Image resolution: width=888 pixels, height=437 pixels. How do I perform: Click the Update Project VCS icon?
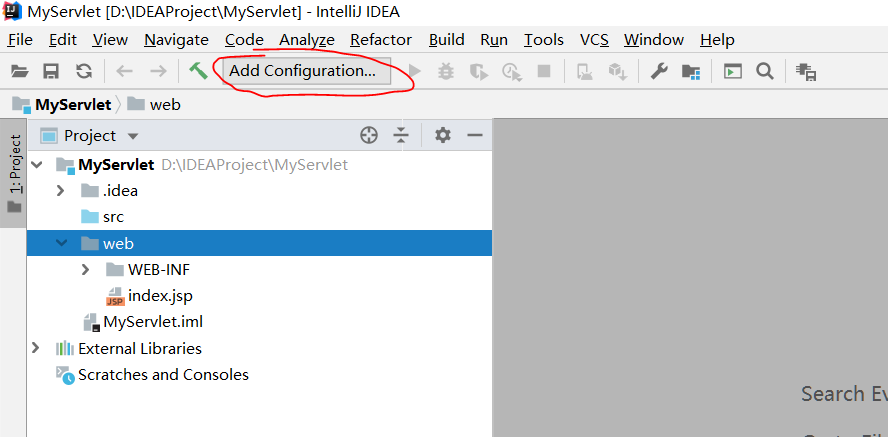pyautogui.click(x=584, y=72)
